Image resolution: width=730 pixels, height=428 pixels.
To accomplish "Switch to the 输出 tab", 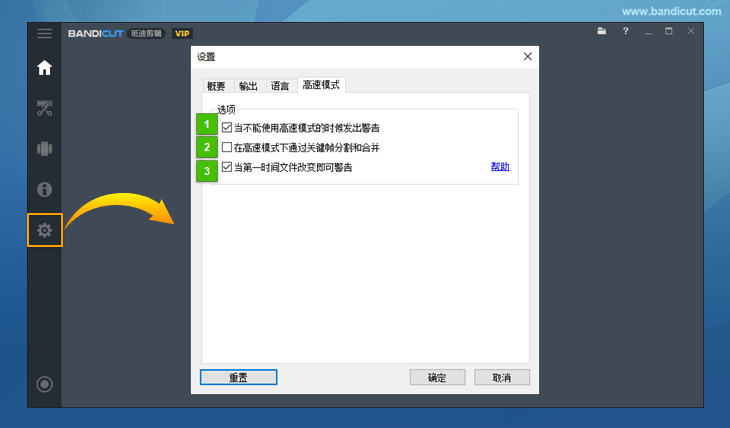I will (x=248, y=86).
